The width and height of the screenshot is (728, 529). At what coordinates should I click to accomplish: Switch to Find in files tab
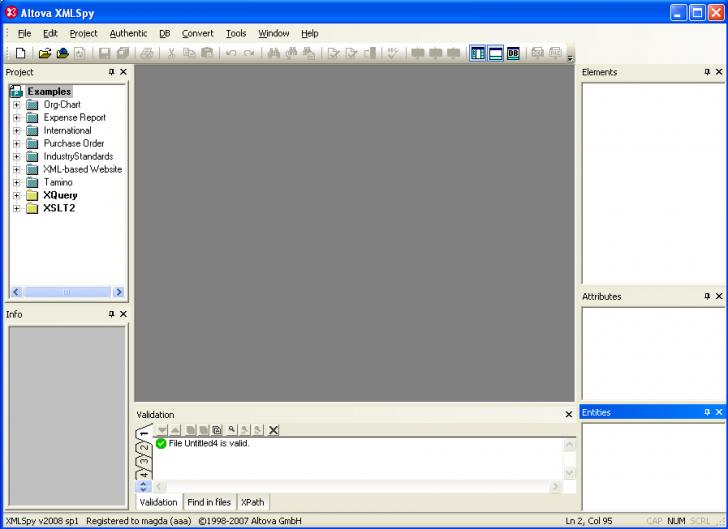click(x=209, y=502)
